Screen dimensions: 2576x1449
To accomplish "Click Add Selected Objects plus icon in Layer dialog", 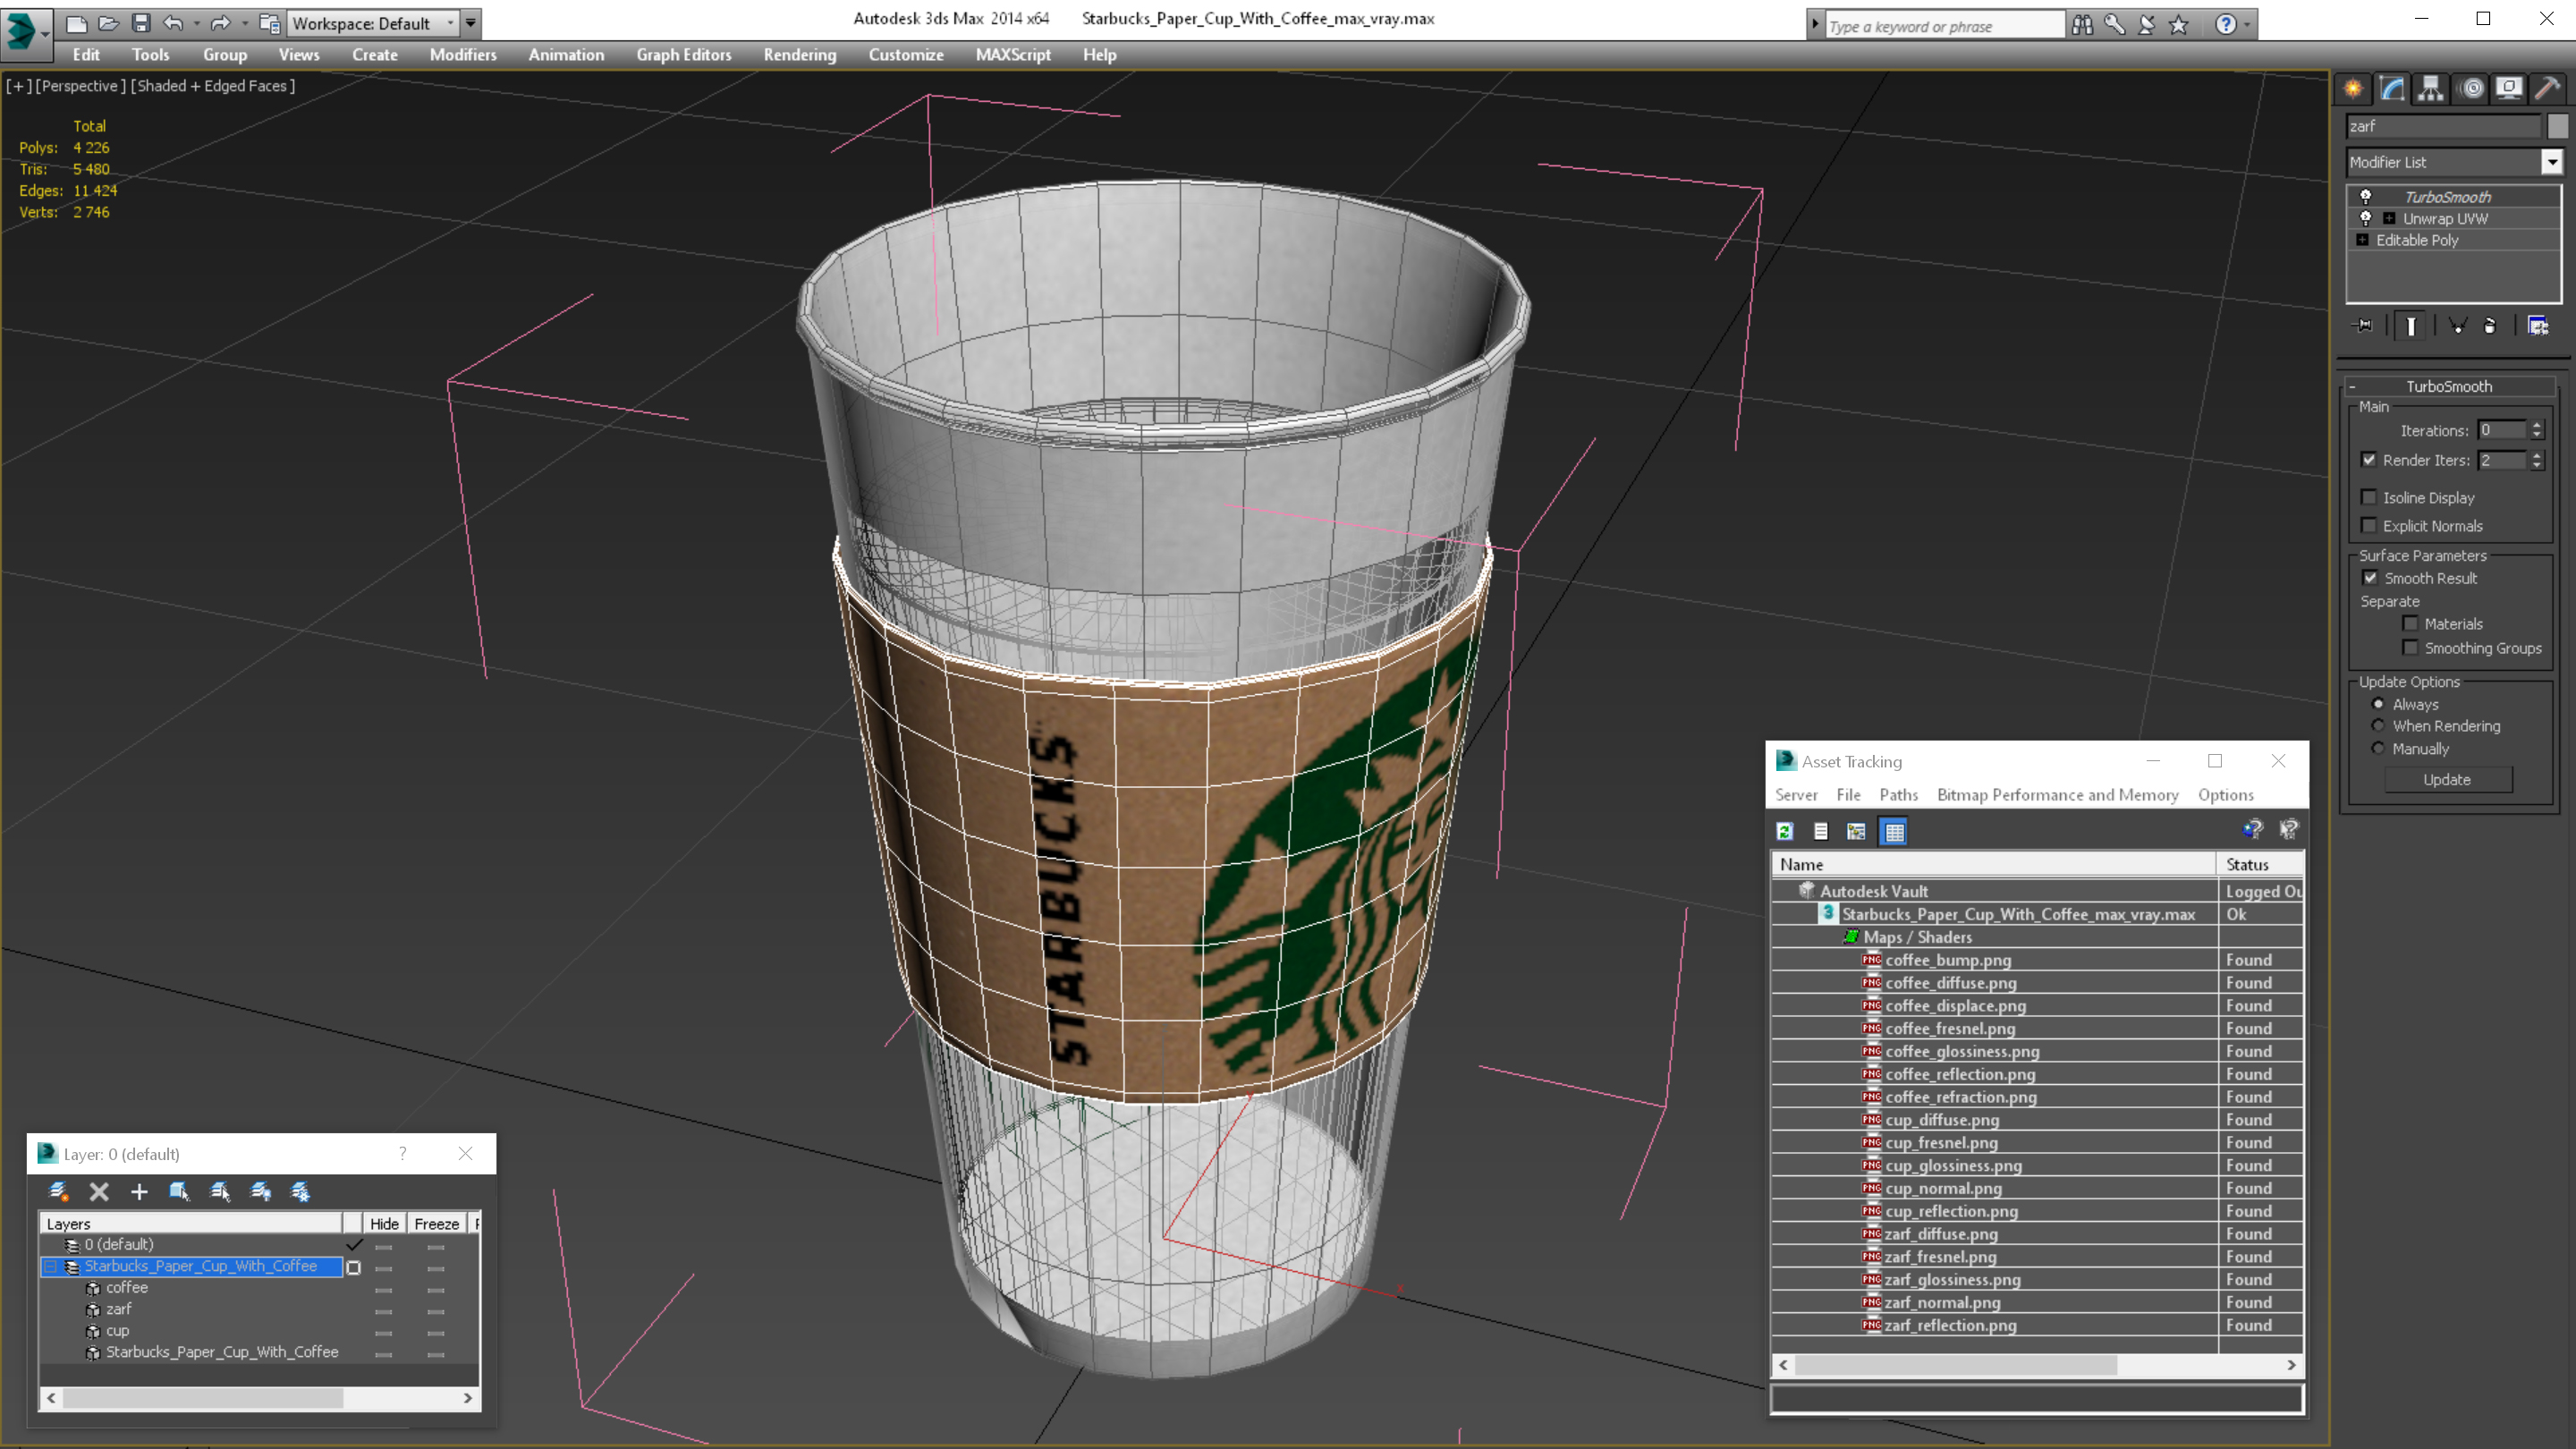I will [x=139, y=1191].
